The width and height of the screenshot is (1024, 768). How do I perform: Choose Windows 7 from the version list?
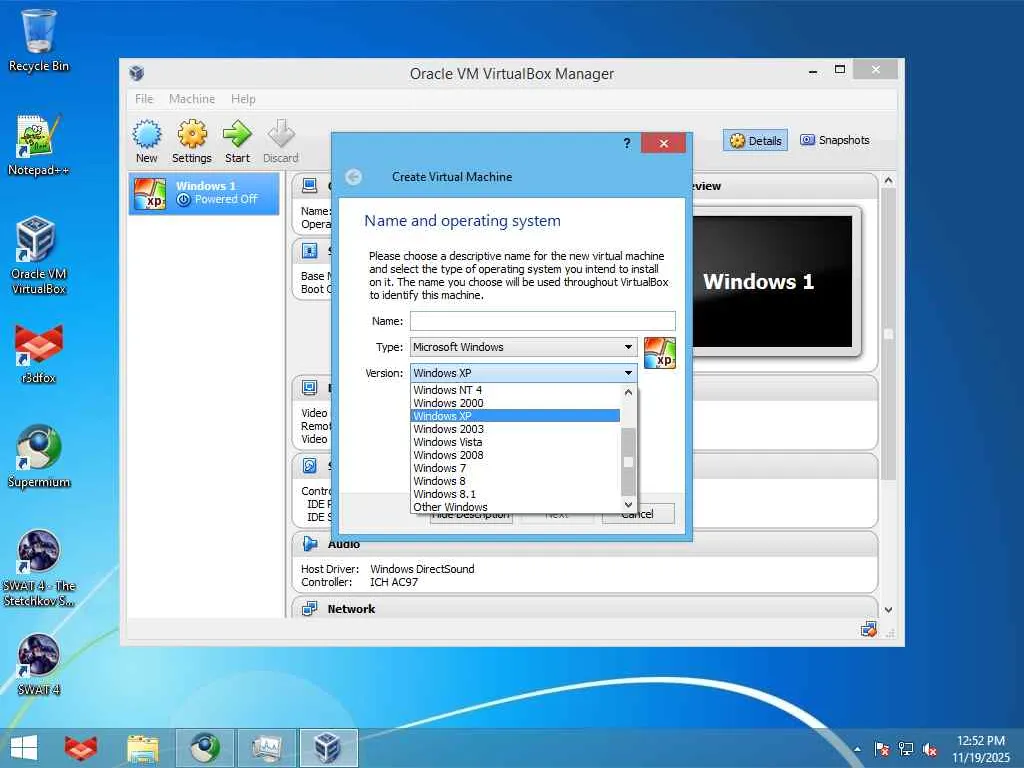click(515, 468)
